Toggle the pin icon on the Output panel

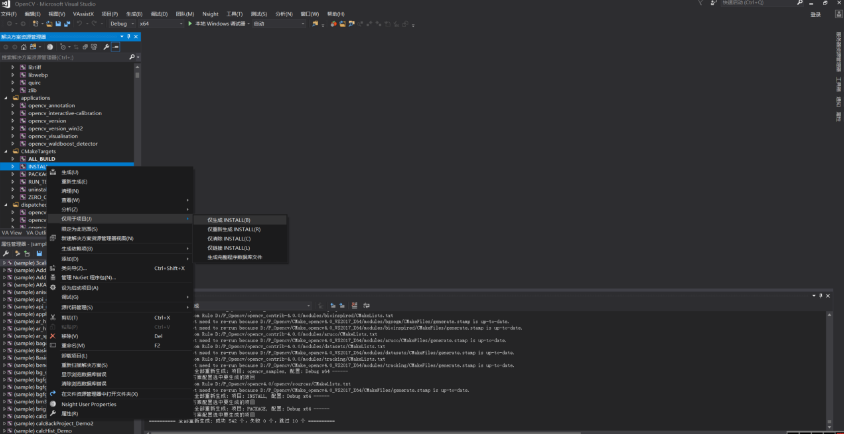[821, 296]
